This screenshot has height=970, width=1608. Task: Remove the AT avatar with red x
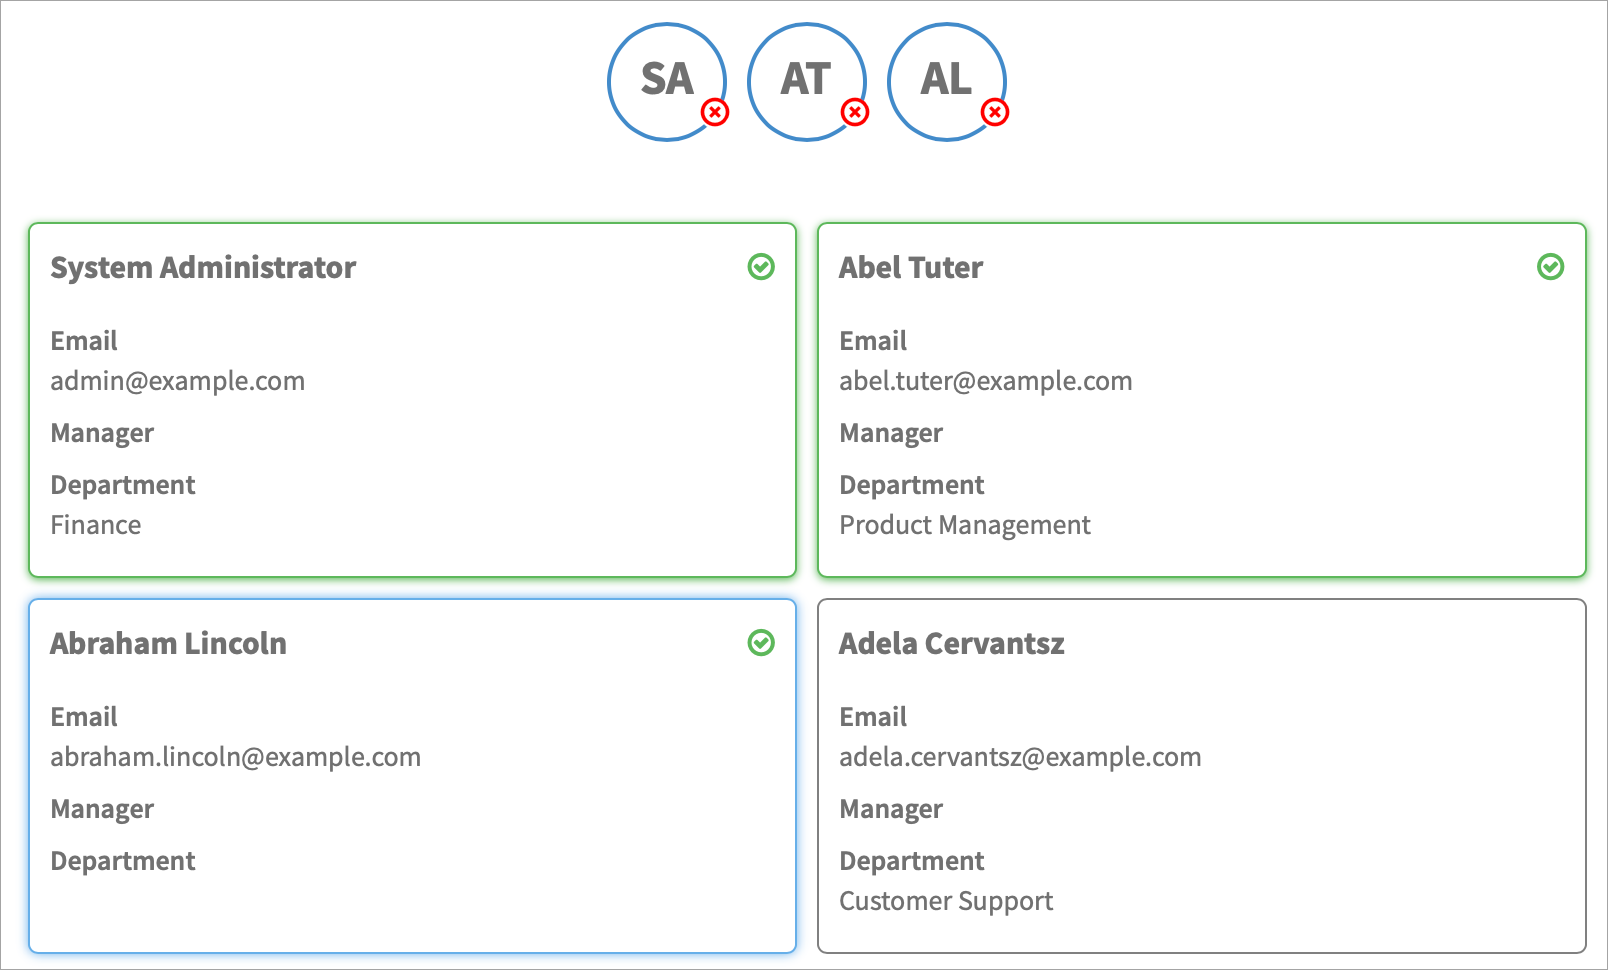(855, 112)
